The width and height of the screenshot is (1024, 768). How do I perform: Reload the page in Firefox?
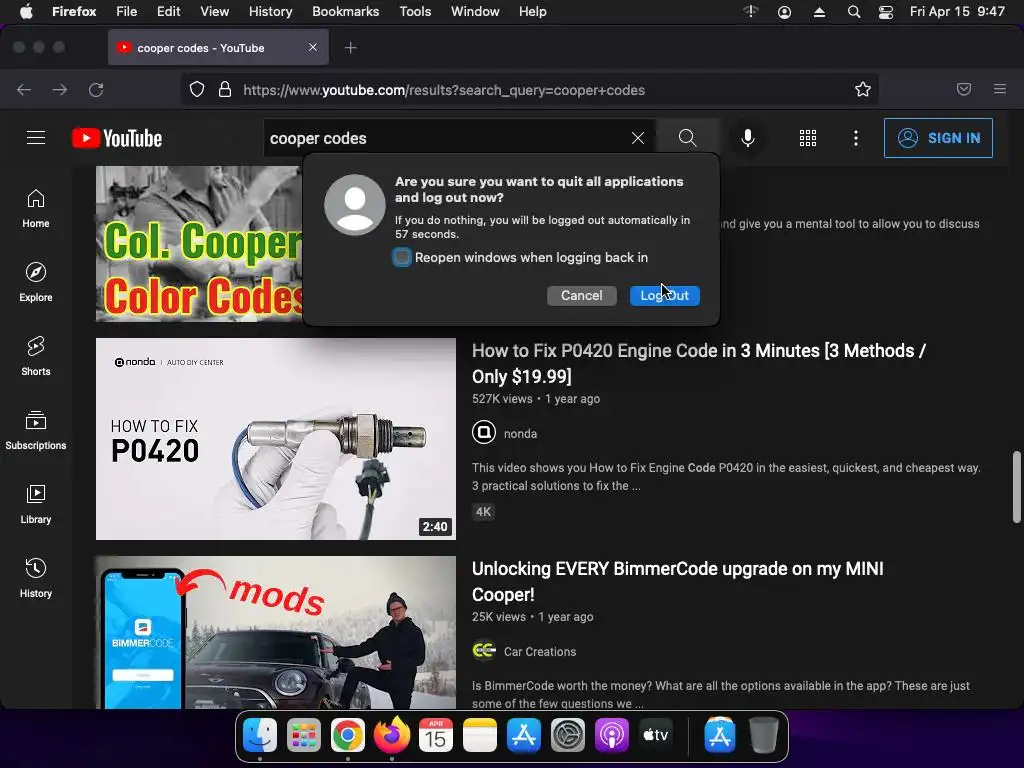96,89
